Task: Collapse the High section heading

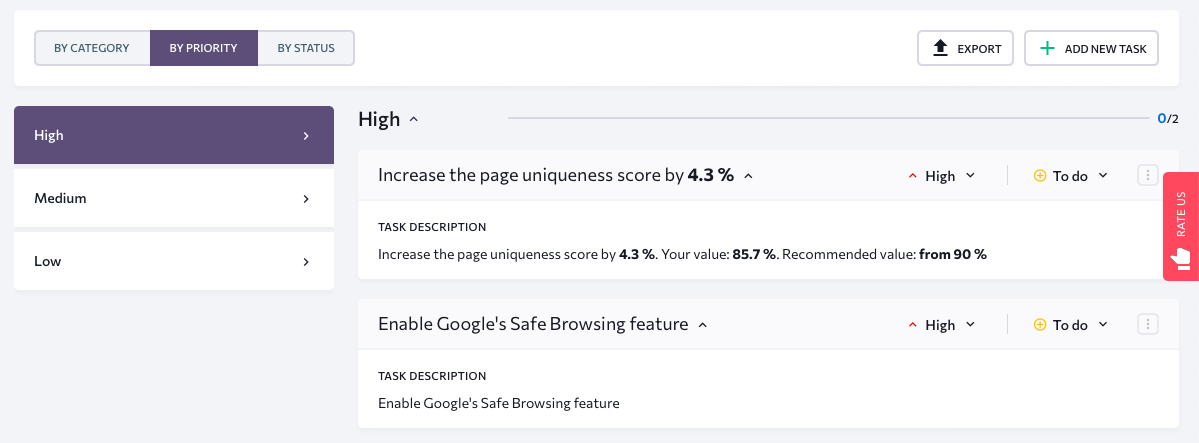Action: click(414, 119)
